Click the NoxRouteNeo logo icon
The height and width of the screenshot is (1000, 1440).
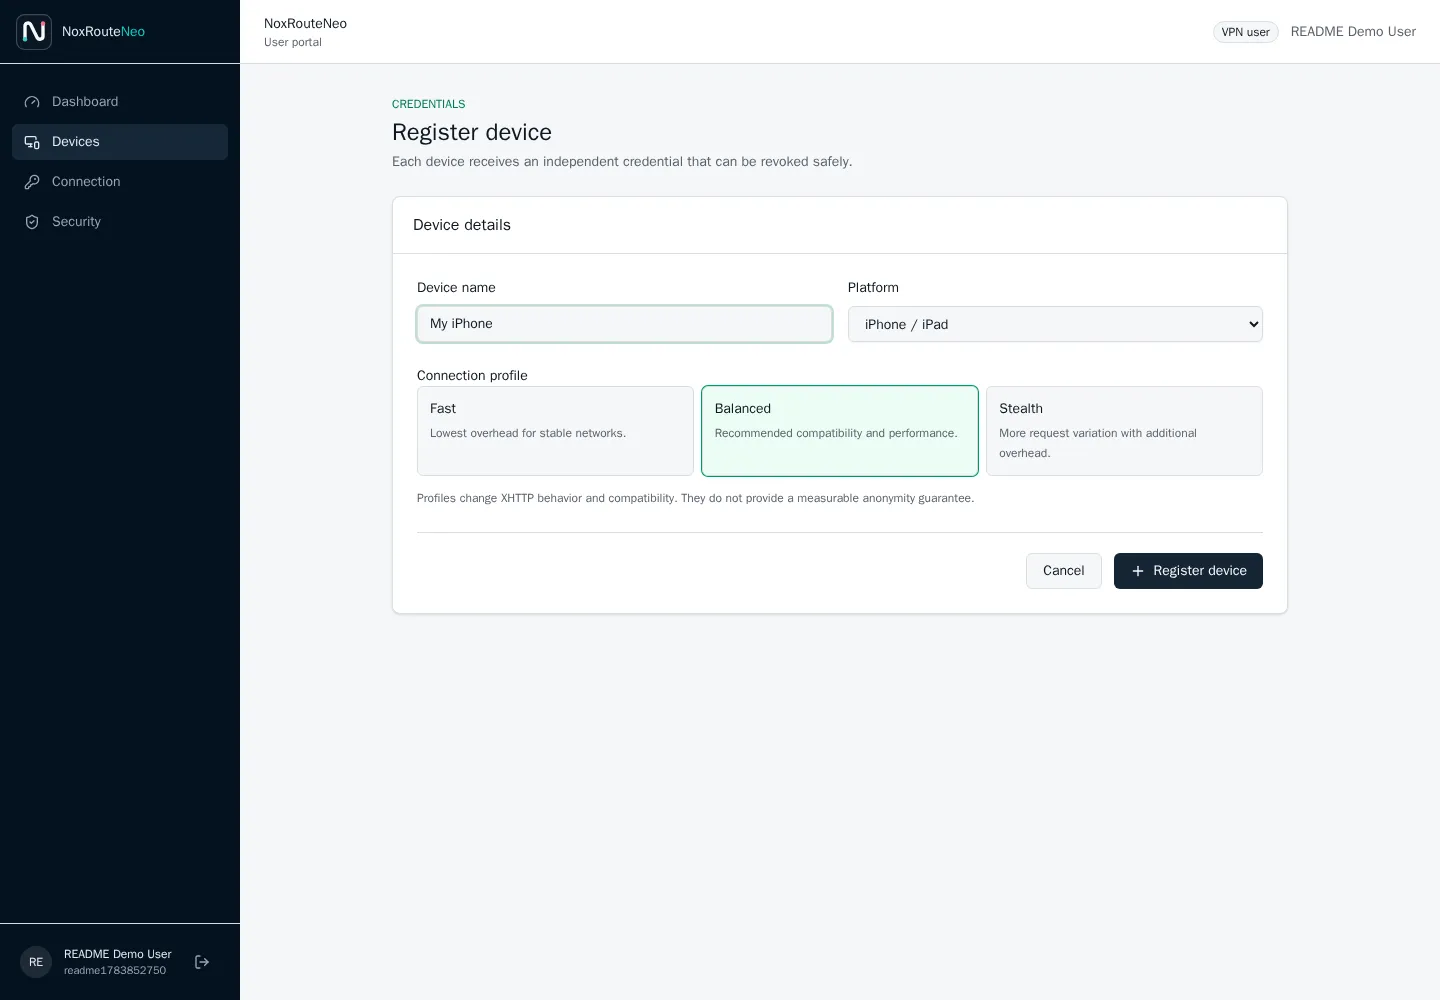pyautogui.click(x=34, y=32)
